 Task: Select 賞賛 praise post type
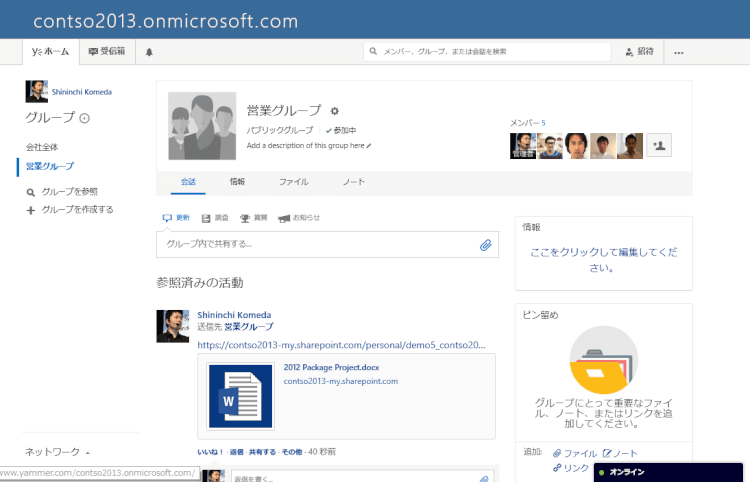(x=254, y=218)
